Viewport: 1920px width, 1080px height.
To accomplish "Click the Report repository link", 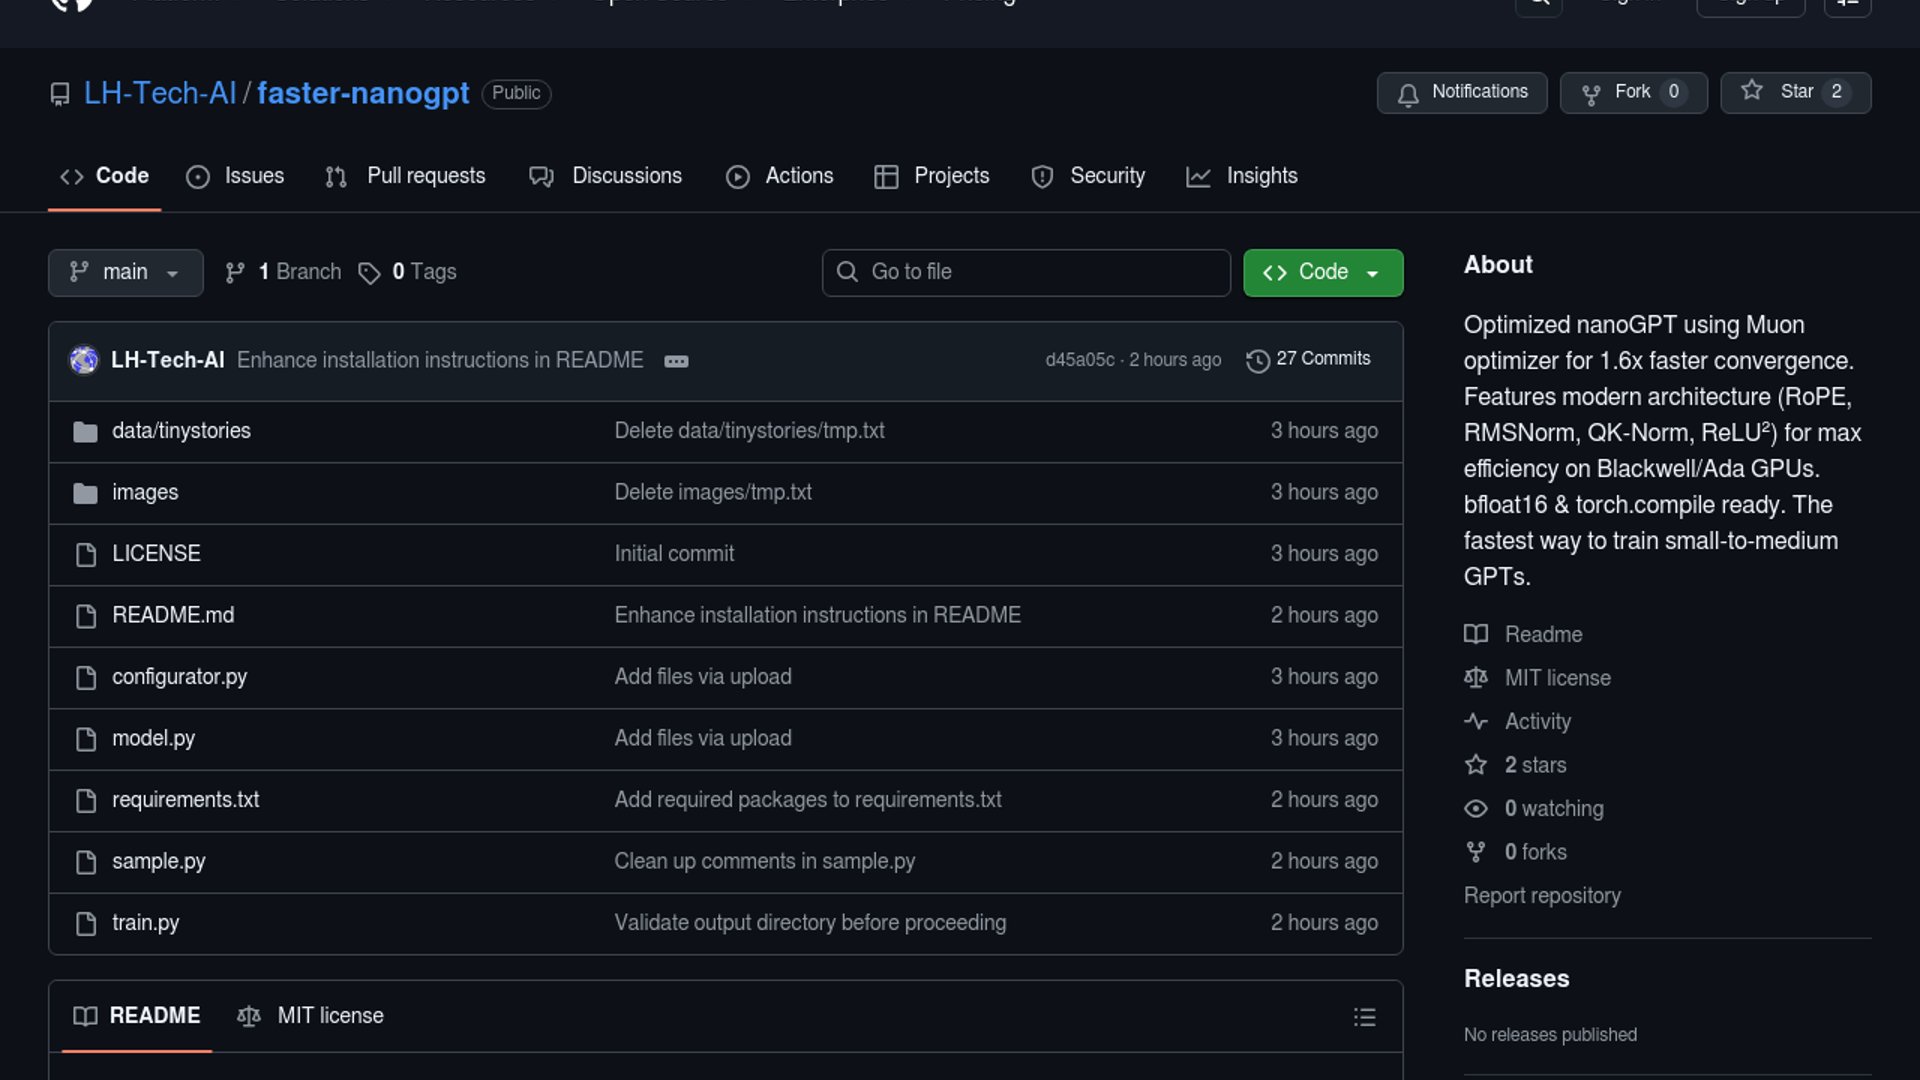I will click(1541, 896).
